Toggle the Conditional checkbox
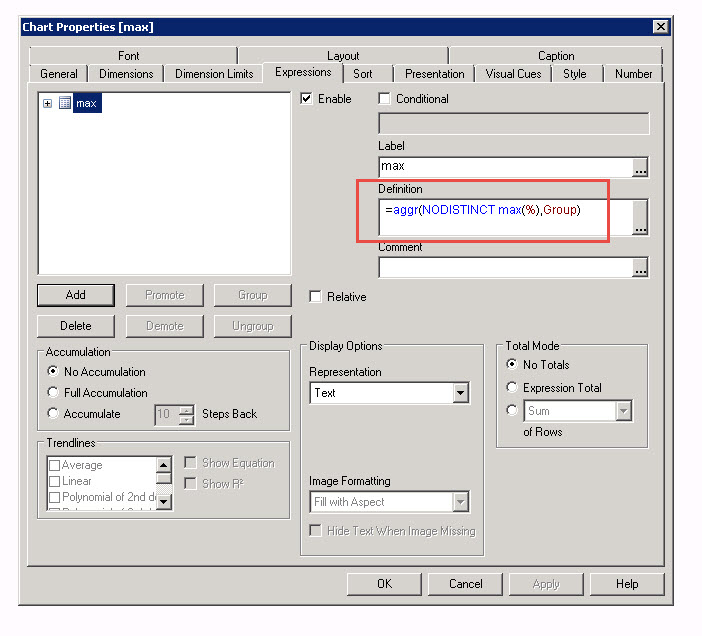Image resolution: width=702 pixels, height=636 pixels. 384,98
